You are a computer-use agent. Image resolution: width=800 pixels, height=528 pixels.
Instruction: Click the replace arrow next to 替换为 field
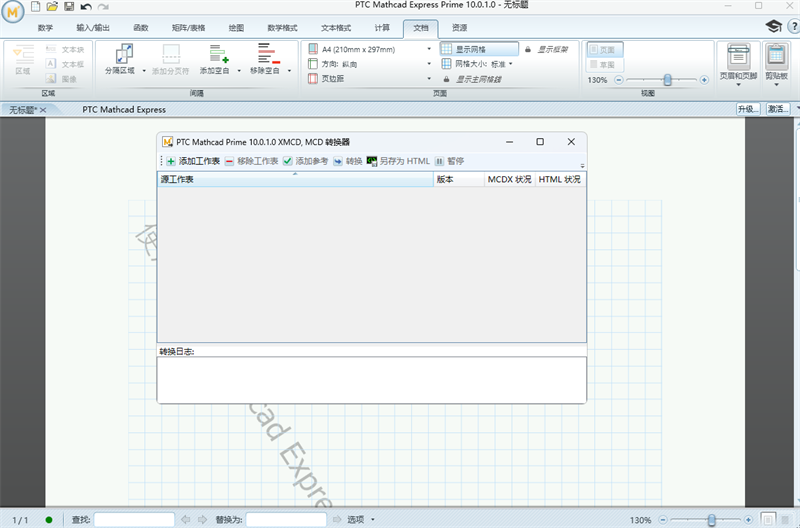pos(337,519)
